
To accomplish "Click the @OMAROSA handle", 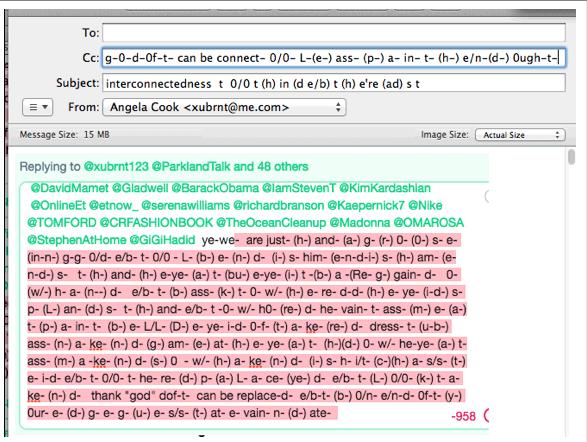I will (429, 223).
